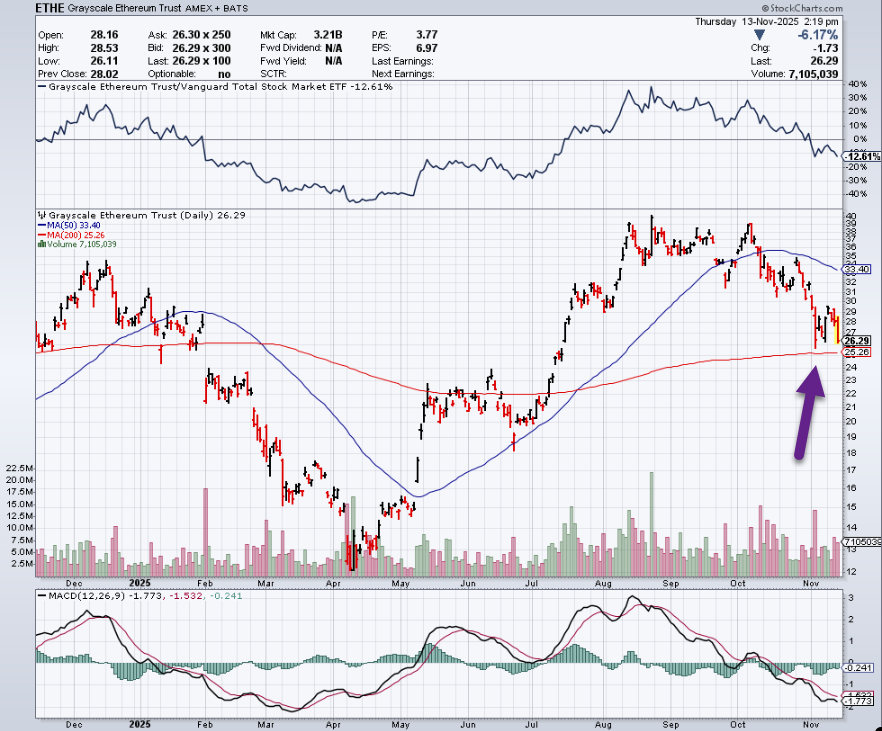The image size is (882, 731).
Task: Click the 26.29 last price tag
Action: pos(857,340)
